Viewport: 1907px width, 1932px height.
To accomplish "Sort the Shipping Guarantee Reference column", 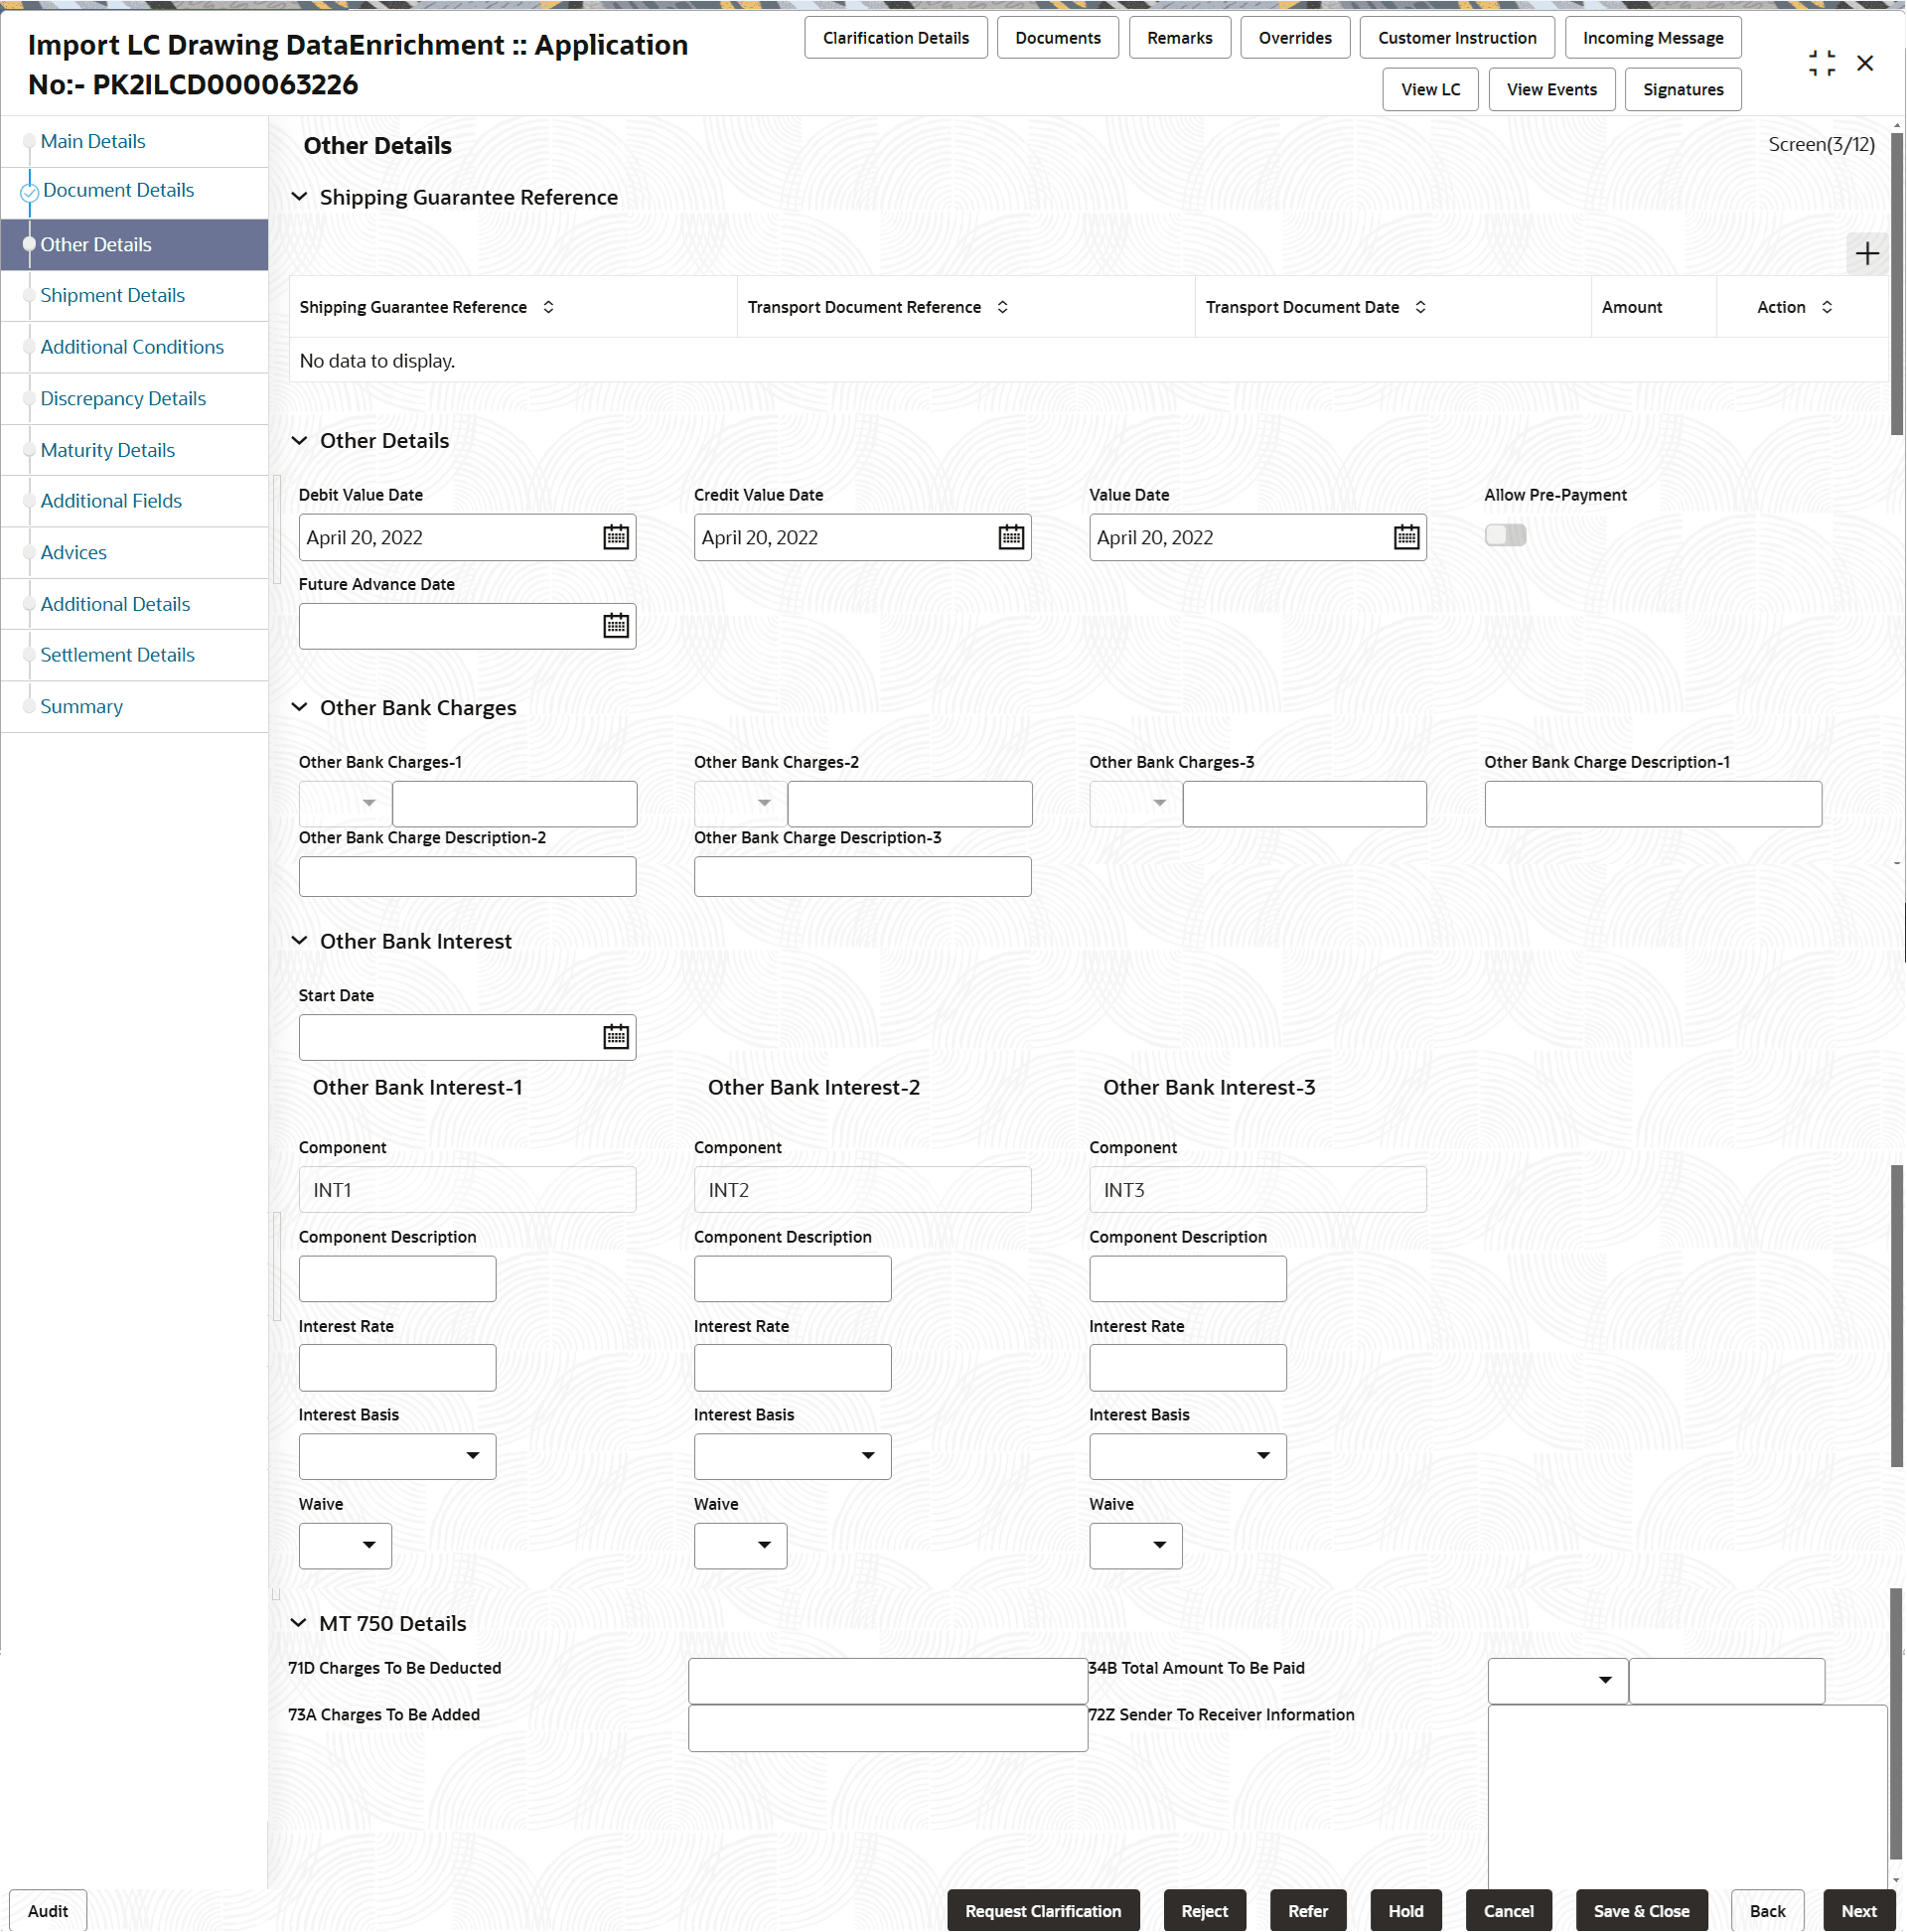I will click(x=547, y=307).
